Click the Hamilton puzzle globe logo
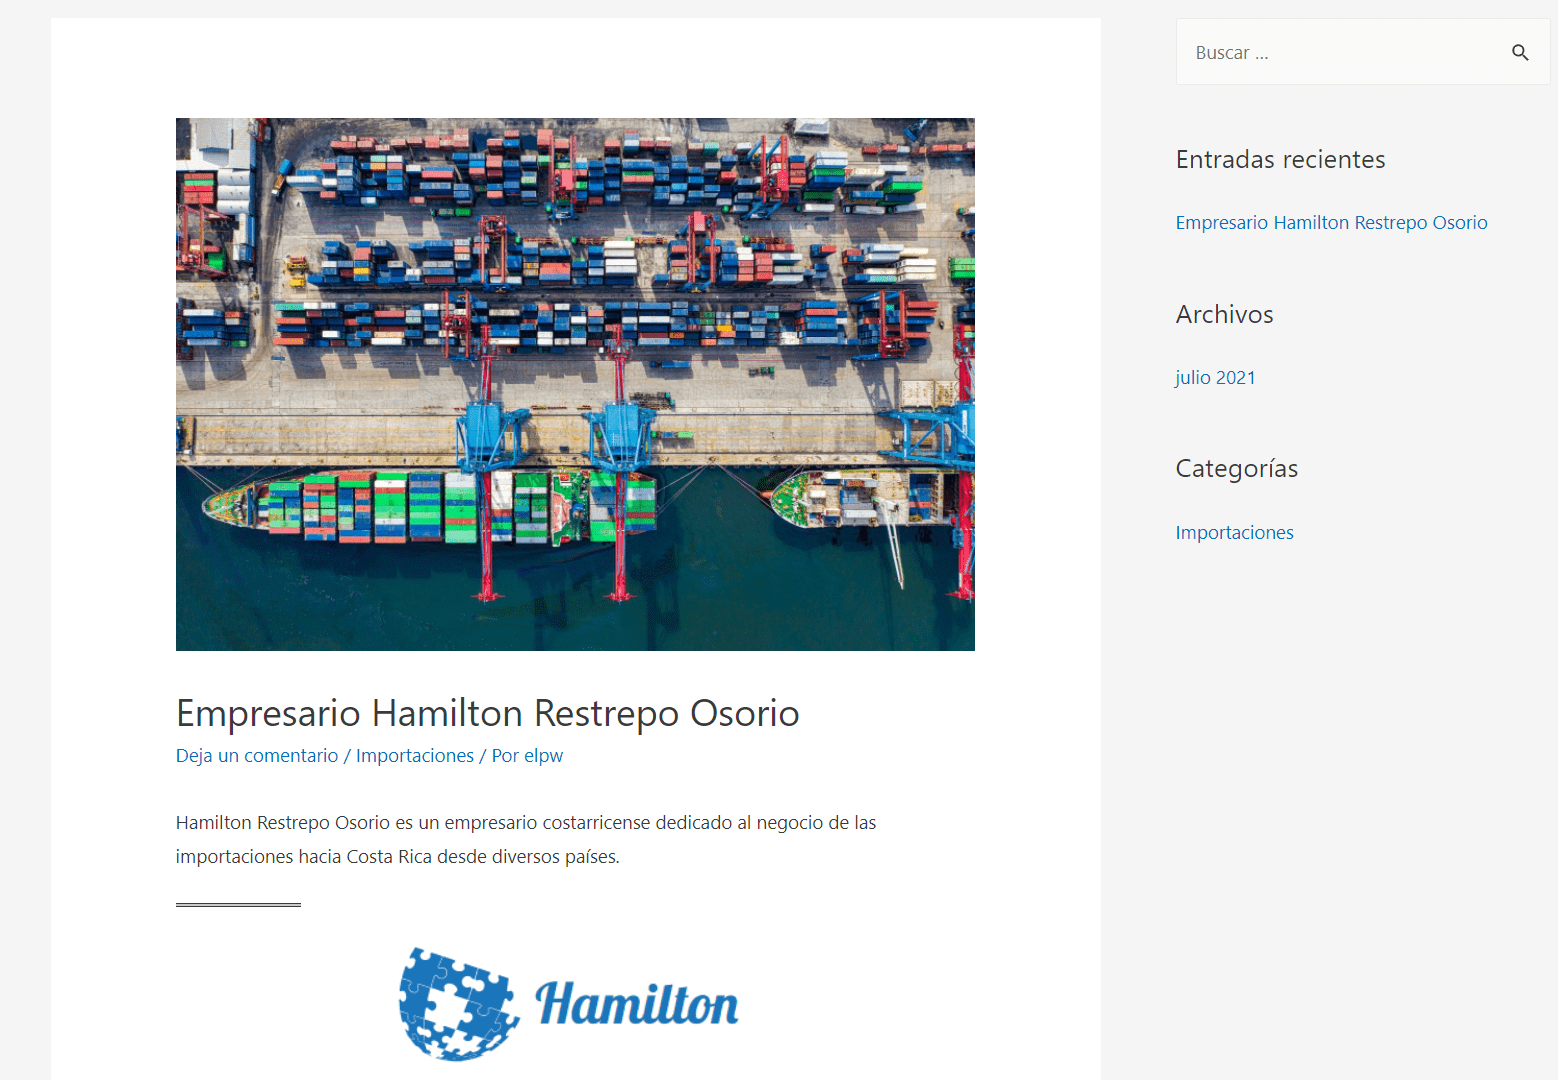 tap(456, 1003)
